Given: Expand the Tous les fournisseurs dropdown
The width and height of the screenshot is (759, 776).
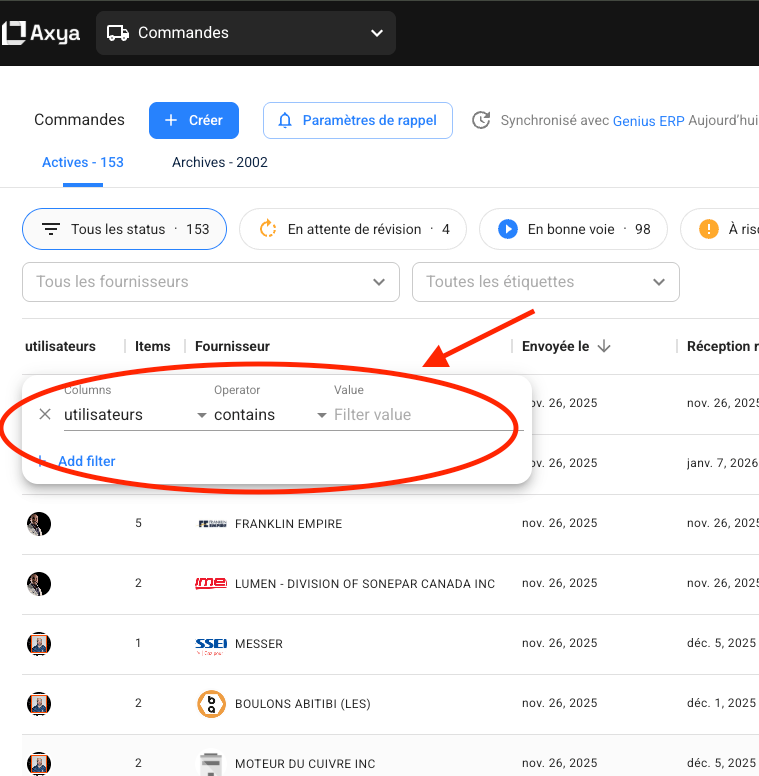Looking at the screenshot, I should coord(211,282).
